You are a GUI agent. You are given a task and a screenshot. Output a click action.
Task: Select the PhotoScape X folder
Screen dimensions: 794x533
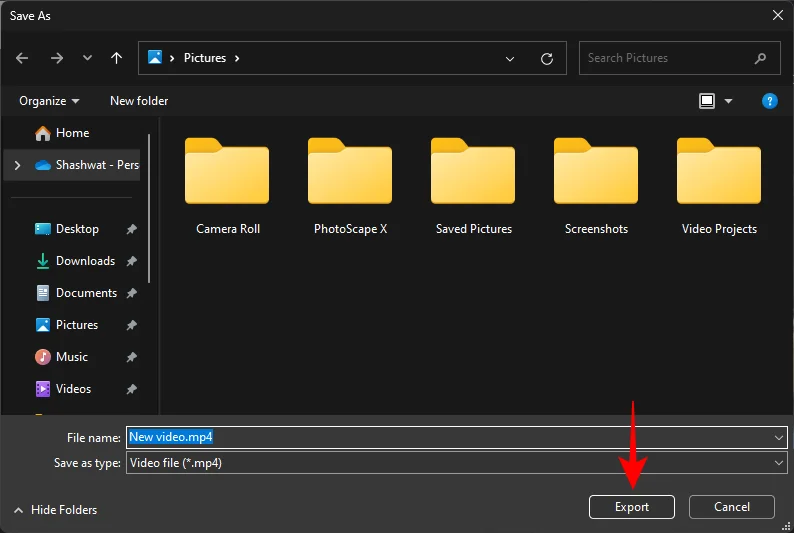350,186
